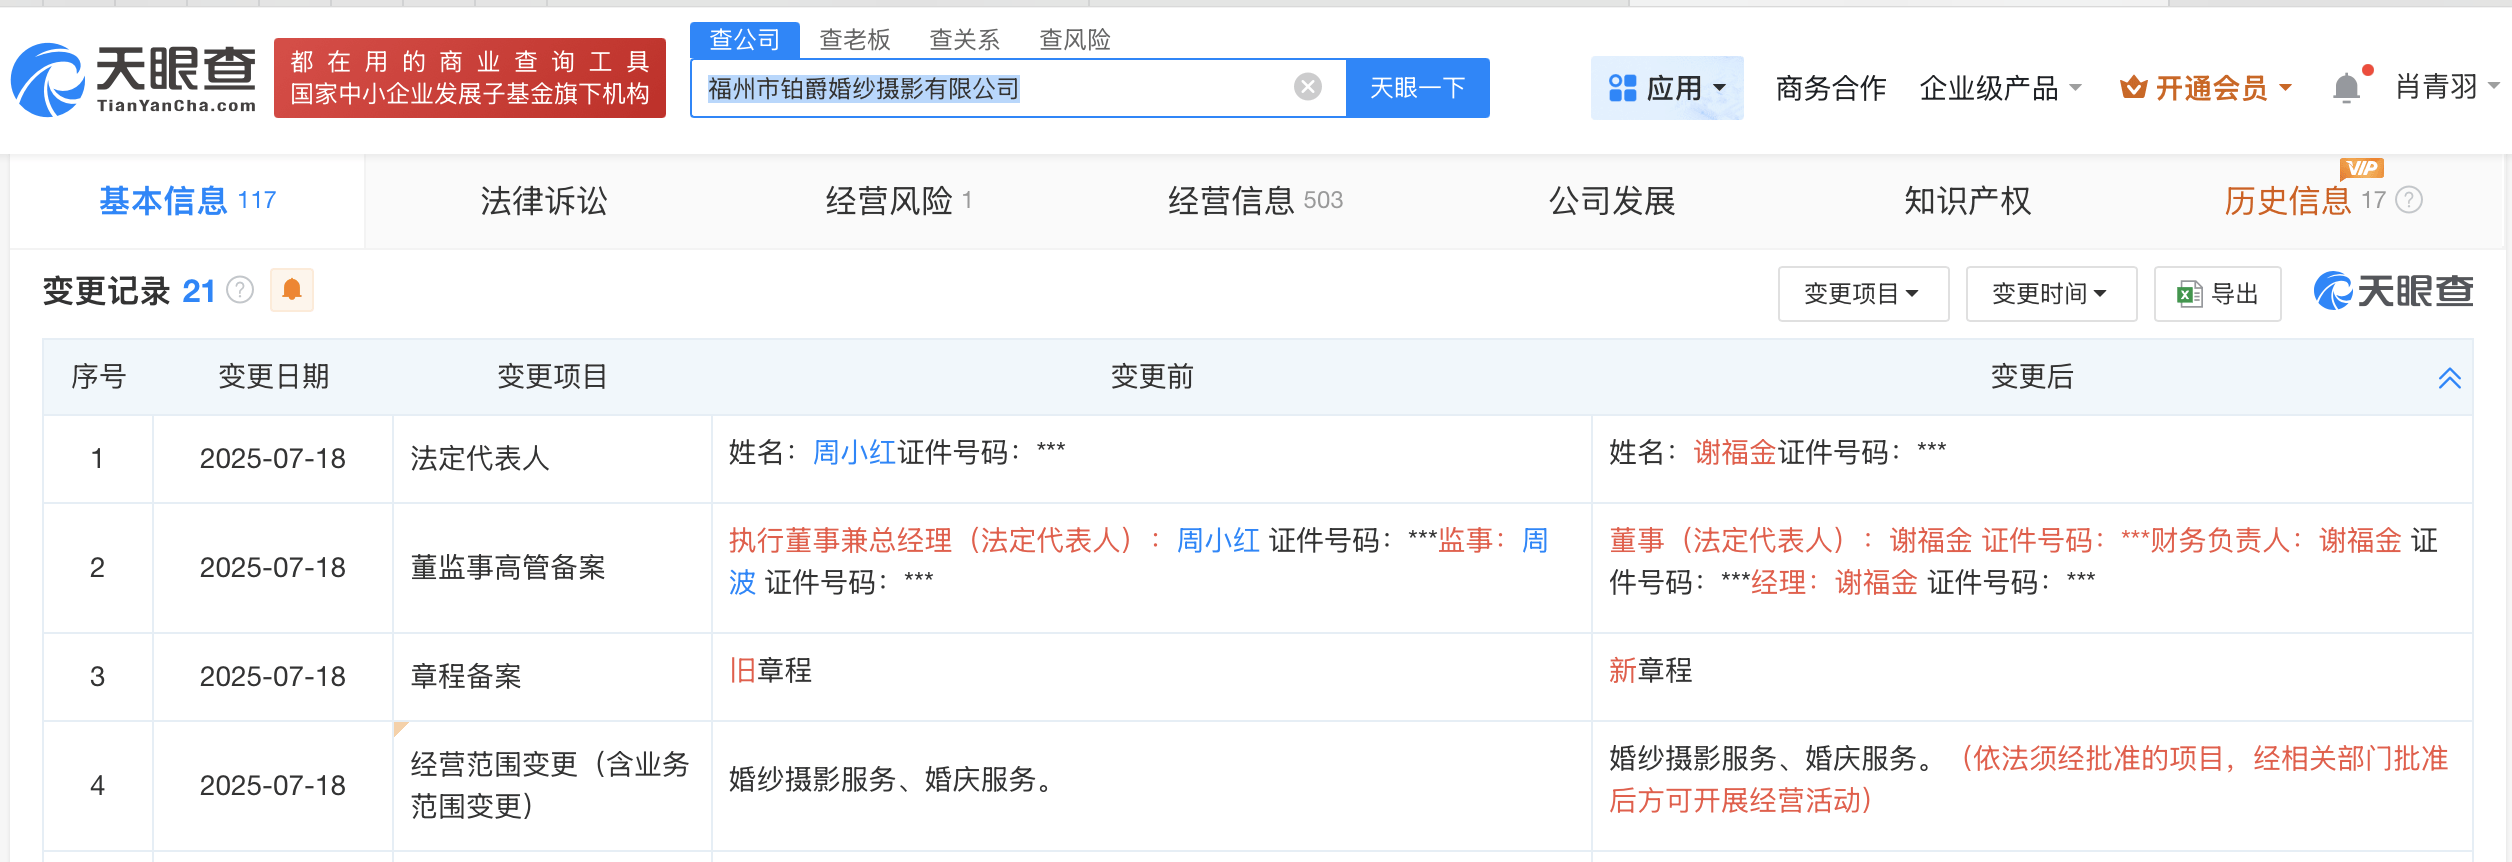Open the 变更时间 filter dropdown
The height and width of the screenshot is (862, 2512).
point(2051,294)
